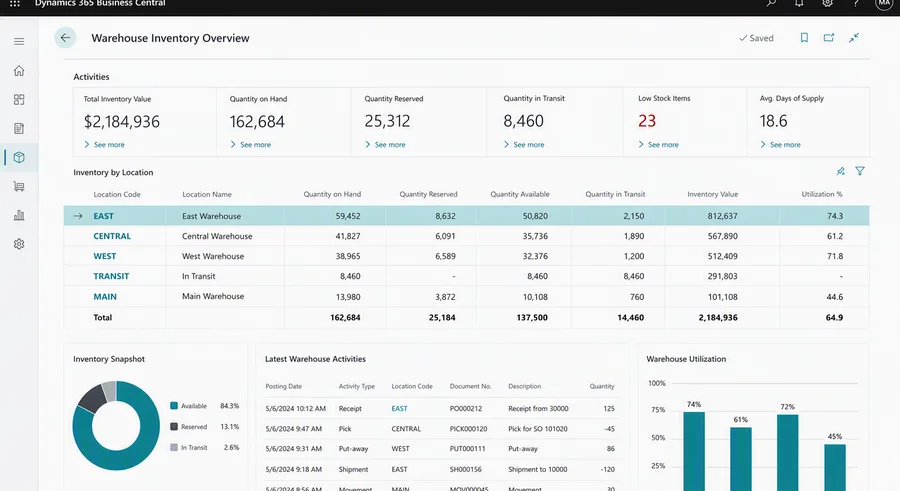Click the 61% utilization bar
This screenshot has height=491, width=900.
point(740,459)
